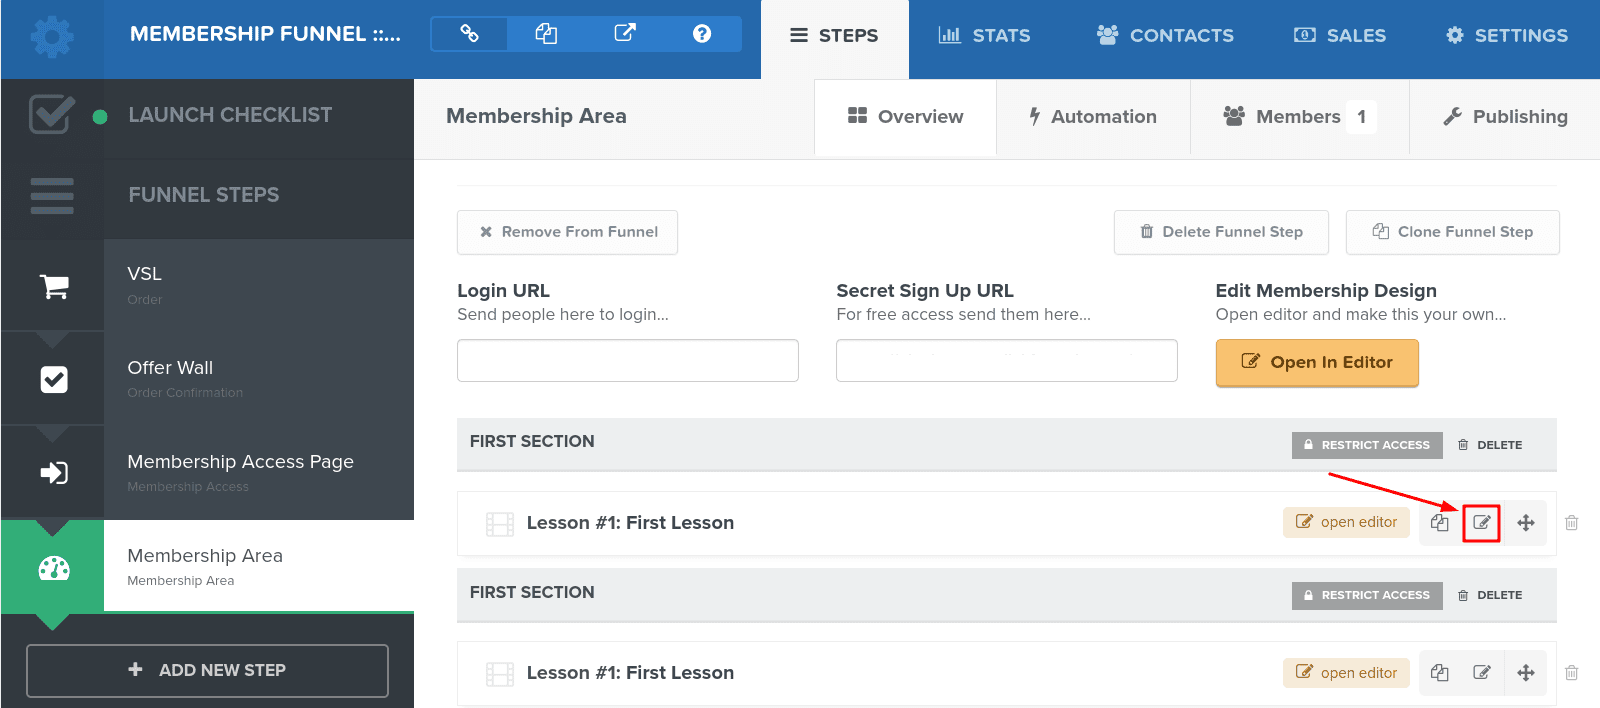The image size is (1600, 708).
Task: Open the Automation tab
Action: coord(1093,117)
